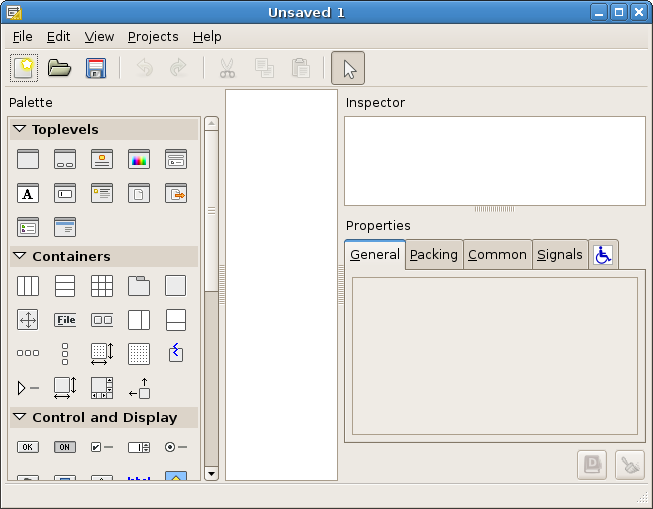The width and height of the screenshot is (653, 509).
Task: Open the Help menu
Action: point(207,37)
